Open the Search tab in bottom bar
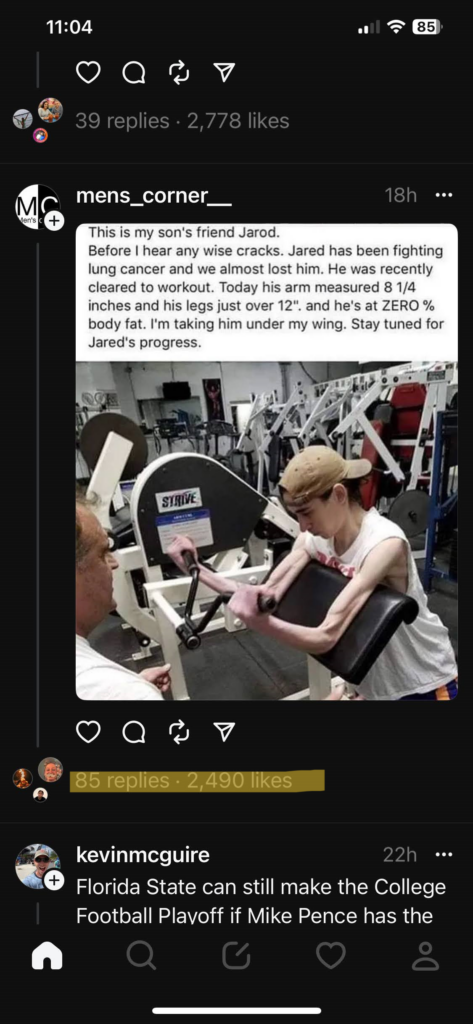This screenshot has width=473, height=1024. (141, 955)
